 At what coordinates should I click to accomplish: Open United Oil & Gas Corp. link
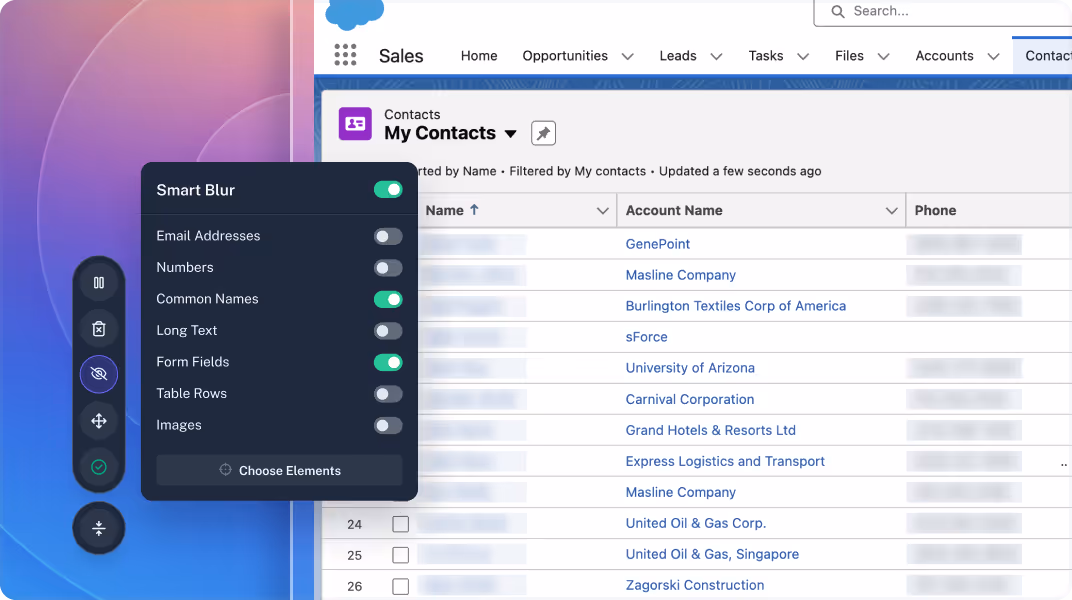click(695, 523)
